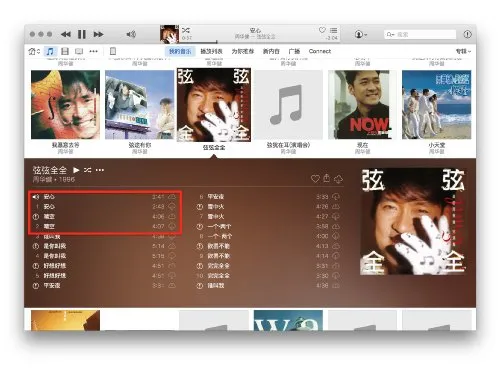
Task: Open the Connect tab
Action: (320, 51)
